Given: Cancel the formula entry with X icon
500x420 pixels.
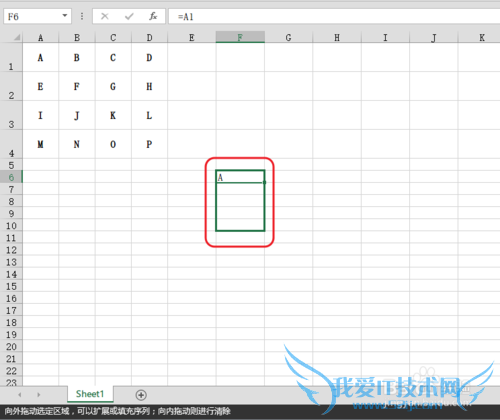Looking at the screenshot, I should (105, 16).
